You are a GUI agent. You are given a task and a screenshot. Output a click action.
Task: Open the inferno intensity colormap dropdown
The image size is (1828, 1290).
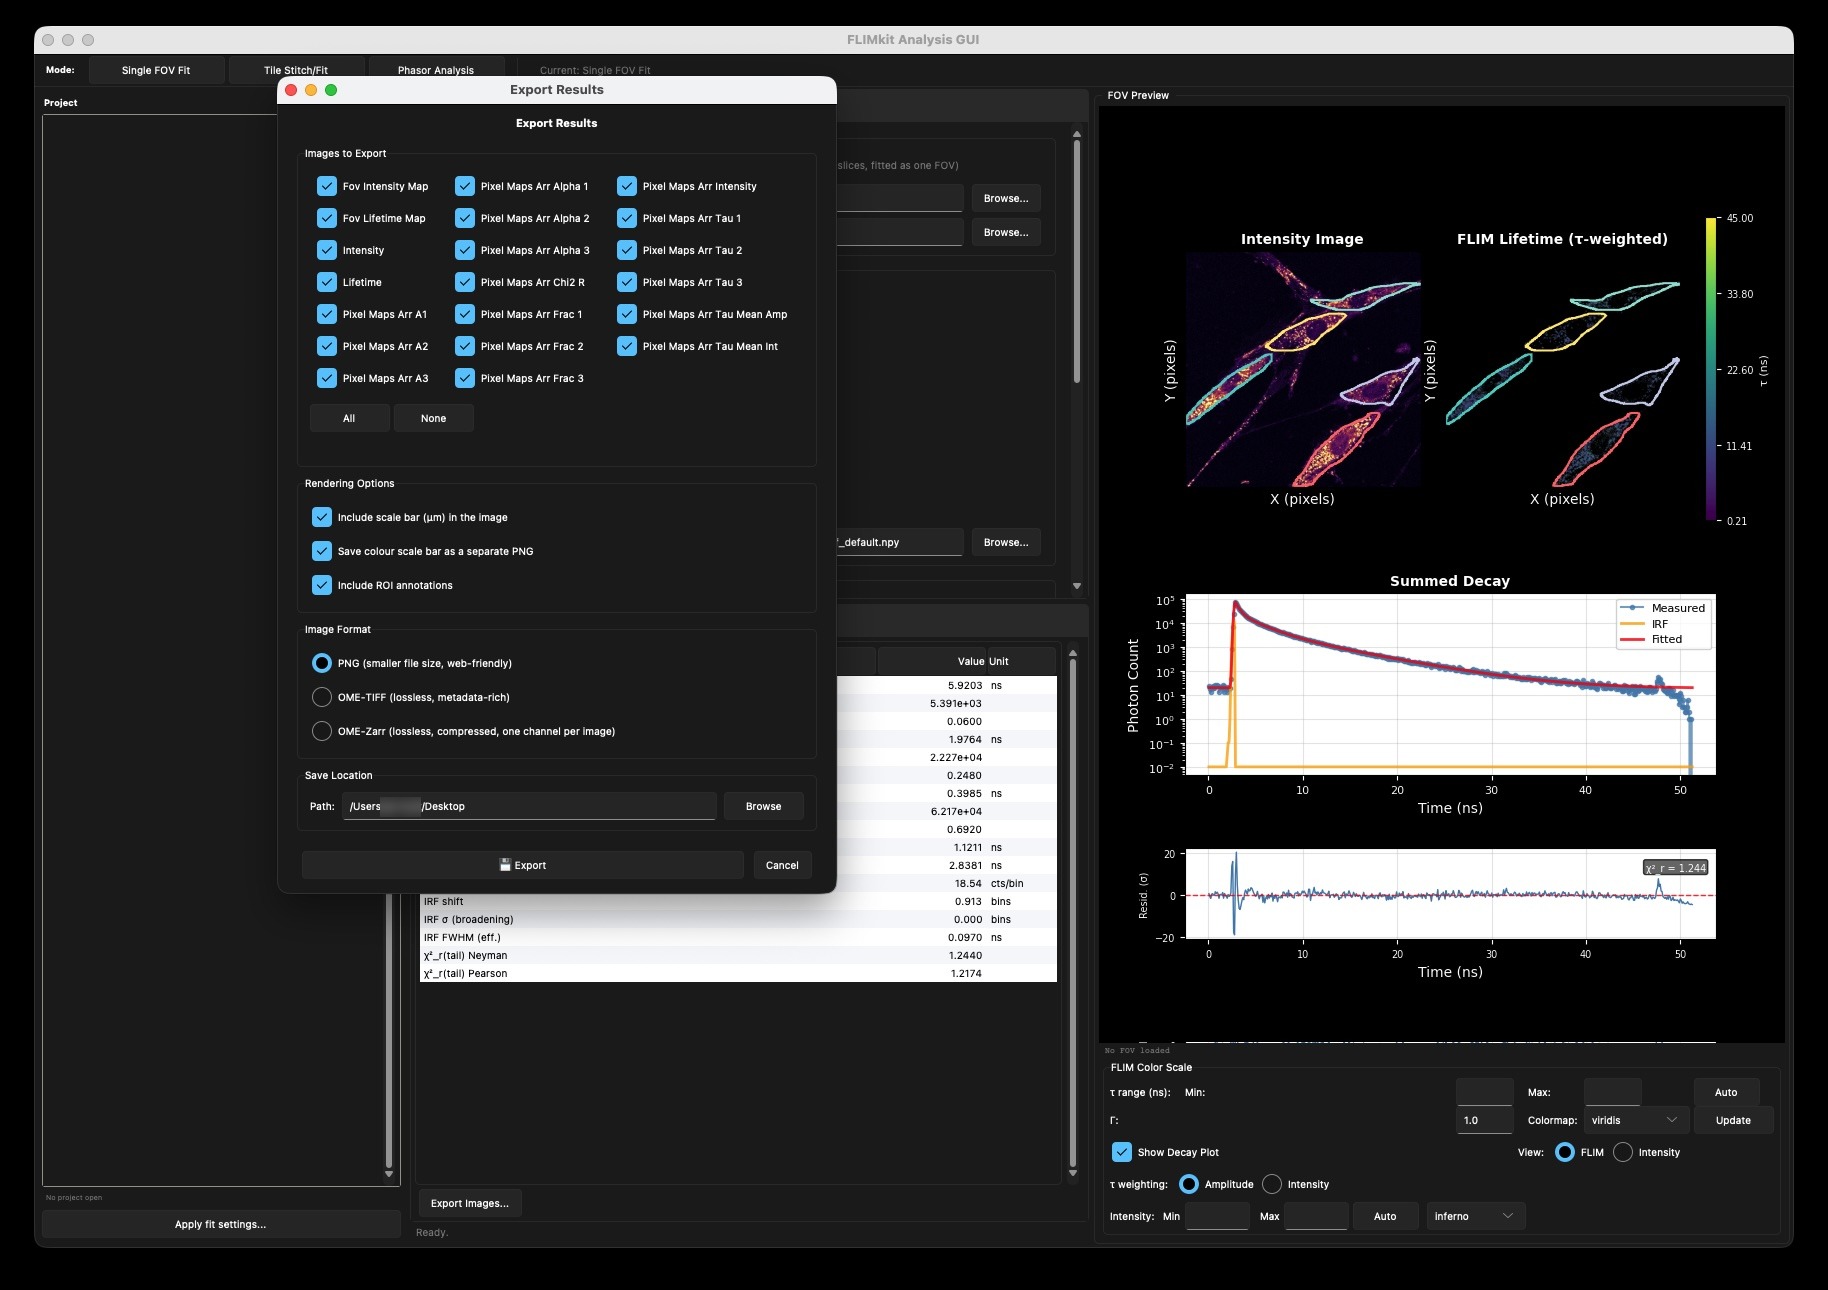point(1475,1216)
